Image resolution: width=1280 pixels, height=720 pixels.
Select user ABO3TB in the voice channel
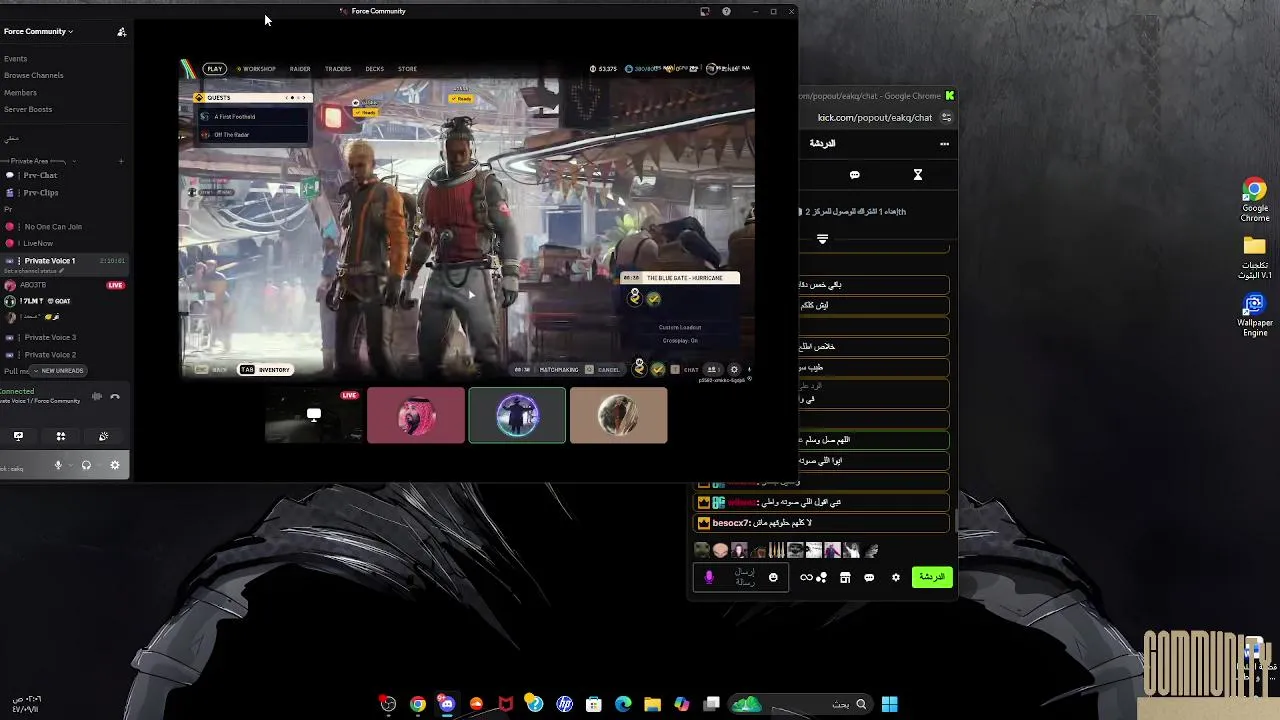coord(33,285)
